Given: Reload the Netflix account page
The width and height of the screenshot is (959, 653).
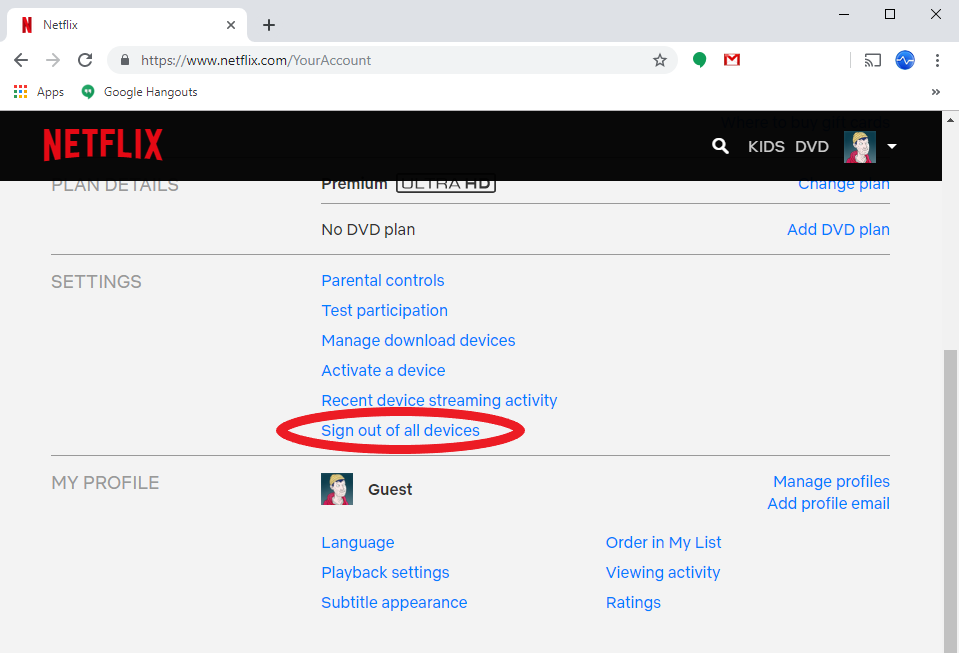Looking at the screenshot, I should coord(85,60).
